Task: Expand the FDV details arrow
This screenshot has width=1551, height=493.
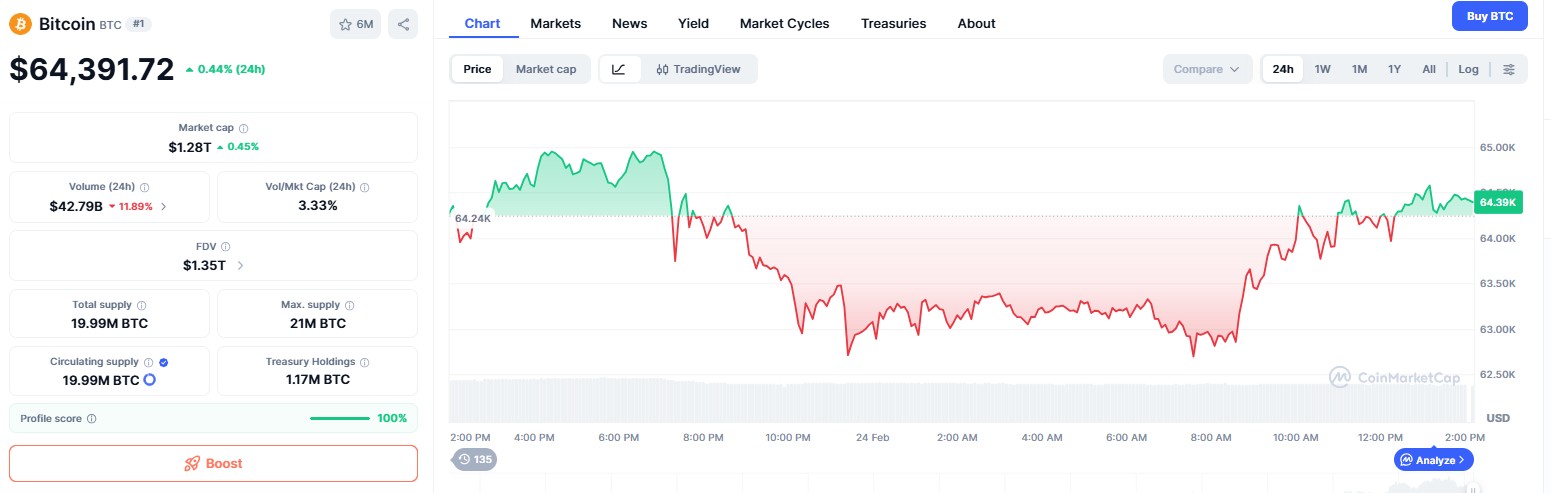Action: [x=240, y=265]
